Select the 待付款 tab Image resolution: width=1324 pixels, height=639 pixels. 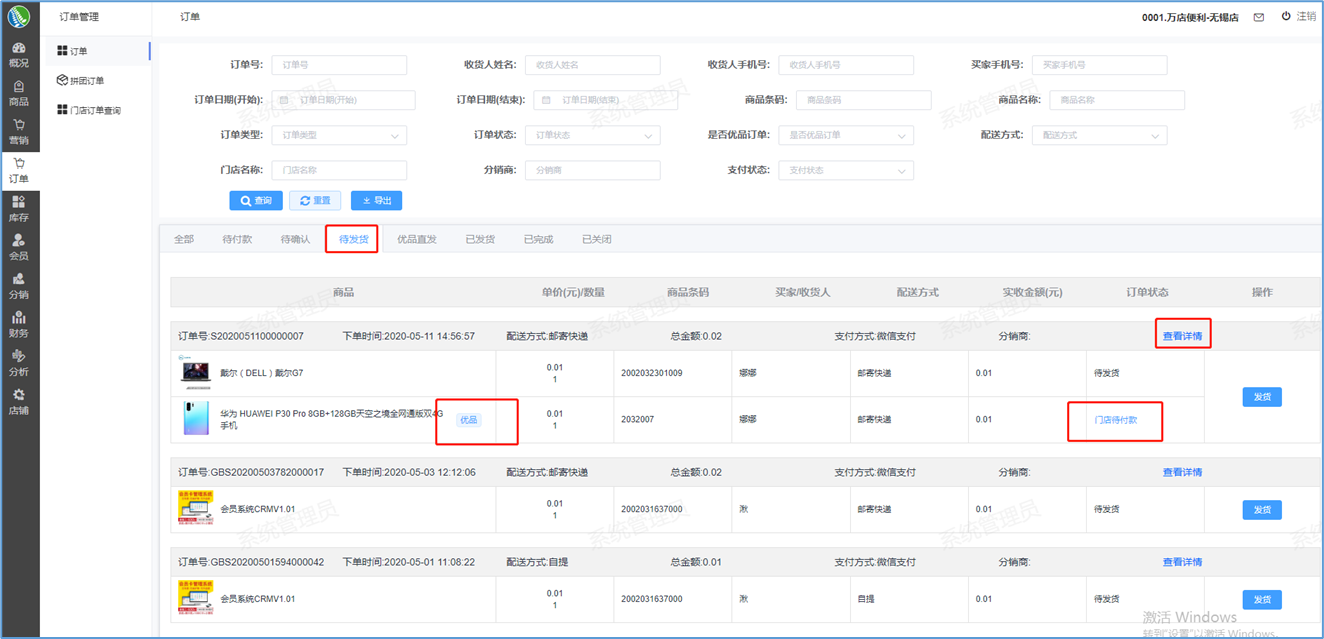tap(237, 240)
